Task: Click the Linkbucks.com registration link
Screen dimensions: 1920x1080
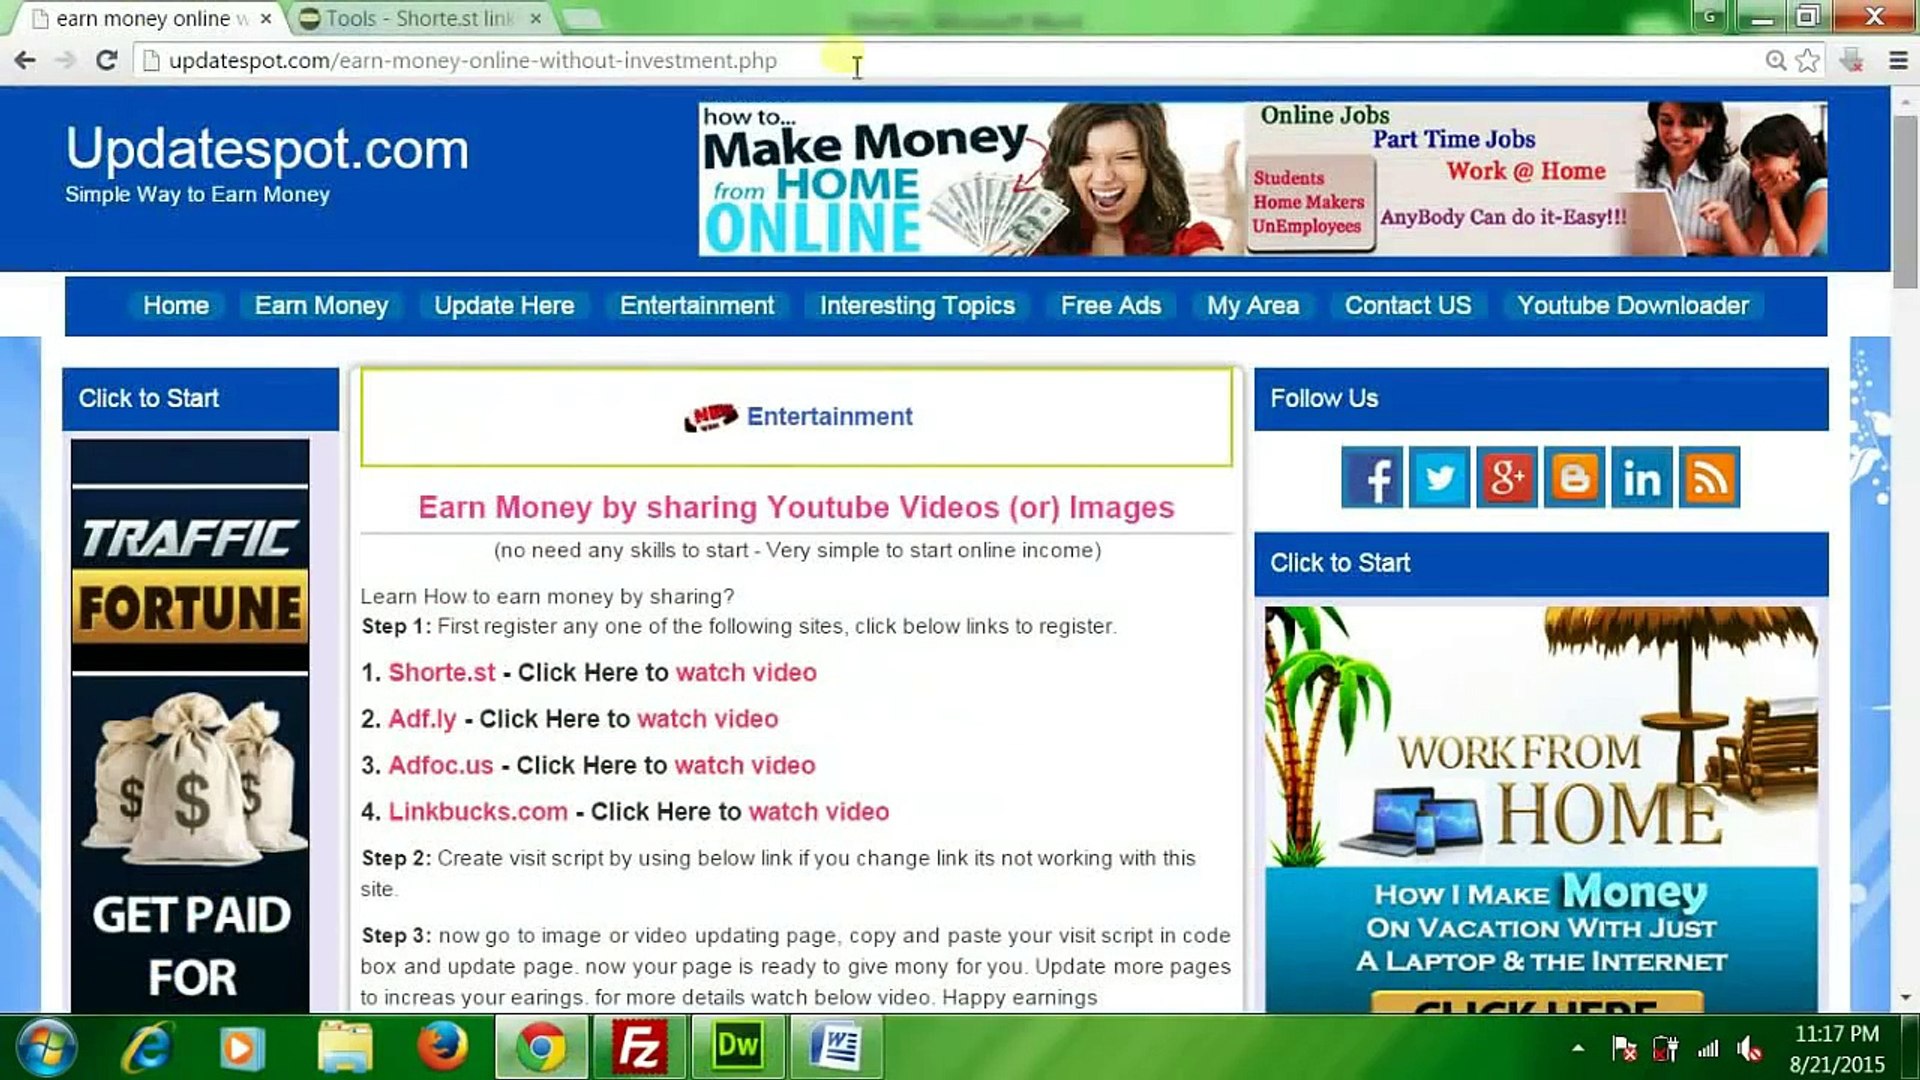Action: [478, 812]
